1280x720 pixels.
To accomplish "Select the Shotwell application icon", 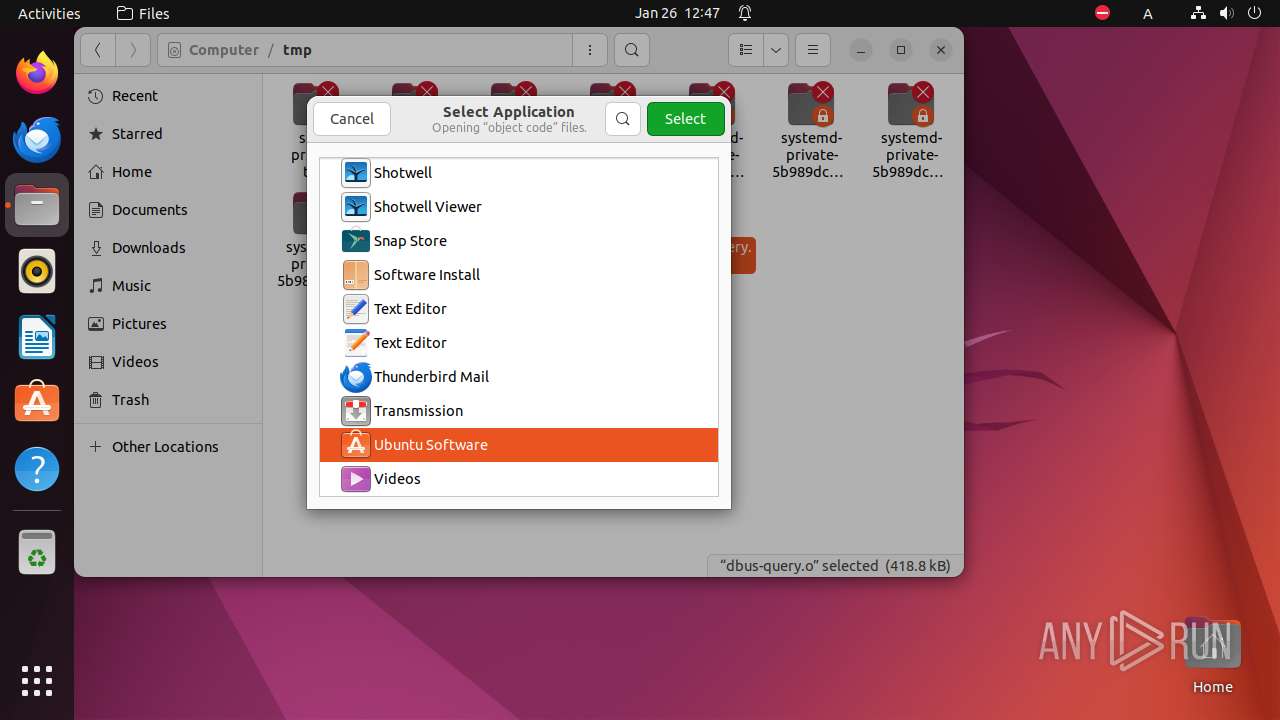I will coord(356,173).
